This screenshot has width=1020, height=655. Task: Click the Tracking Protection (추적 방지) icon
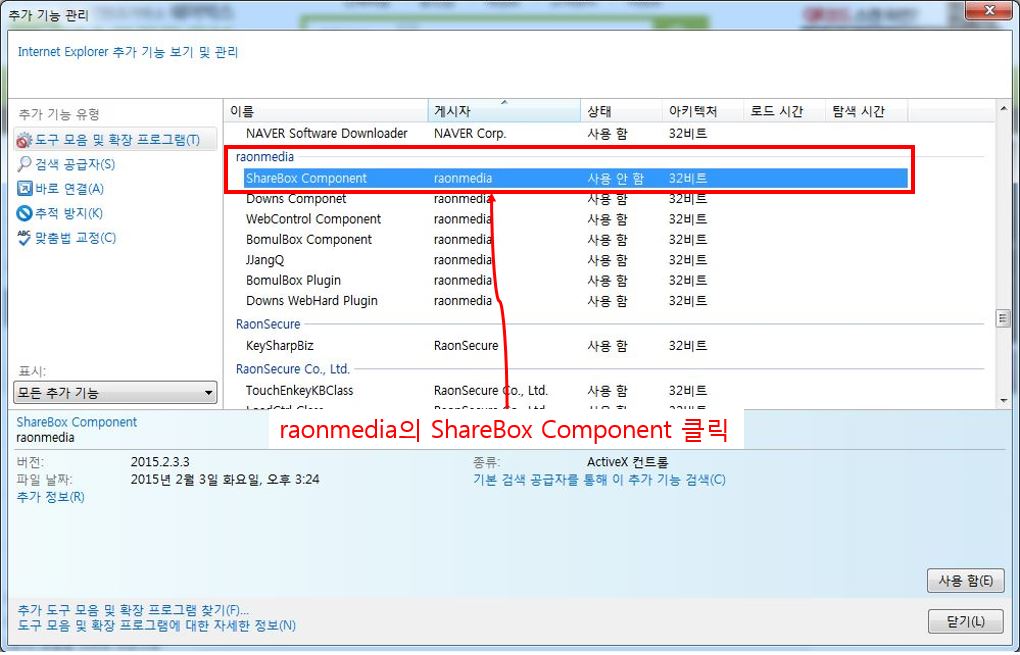click(25, 213)
